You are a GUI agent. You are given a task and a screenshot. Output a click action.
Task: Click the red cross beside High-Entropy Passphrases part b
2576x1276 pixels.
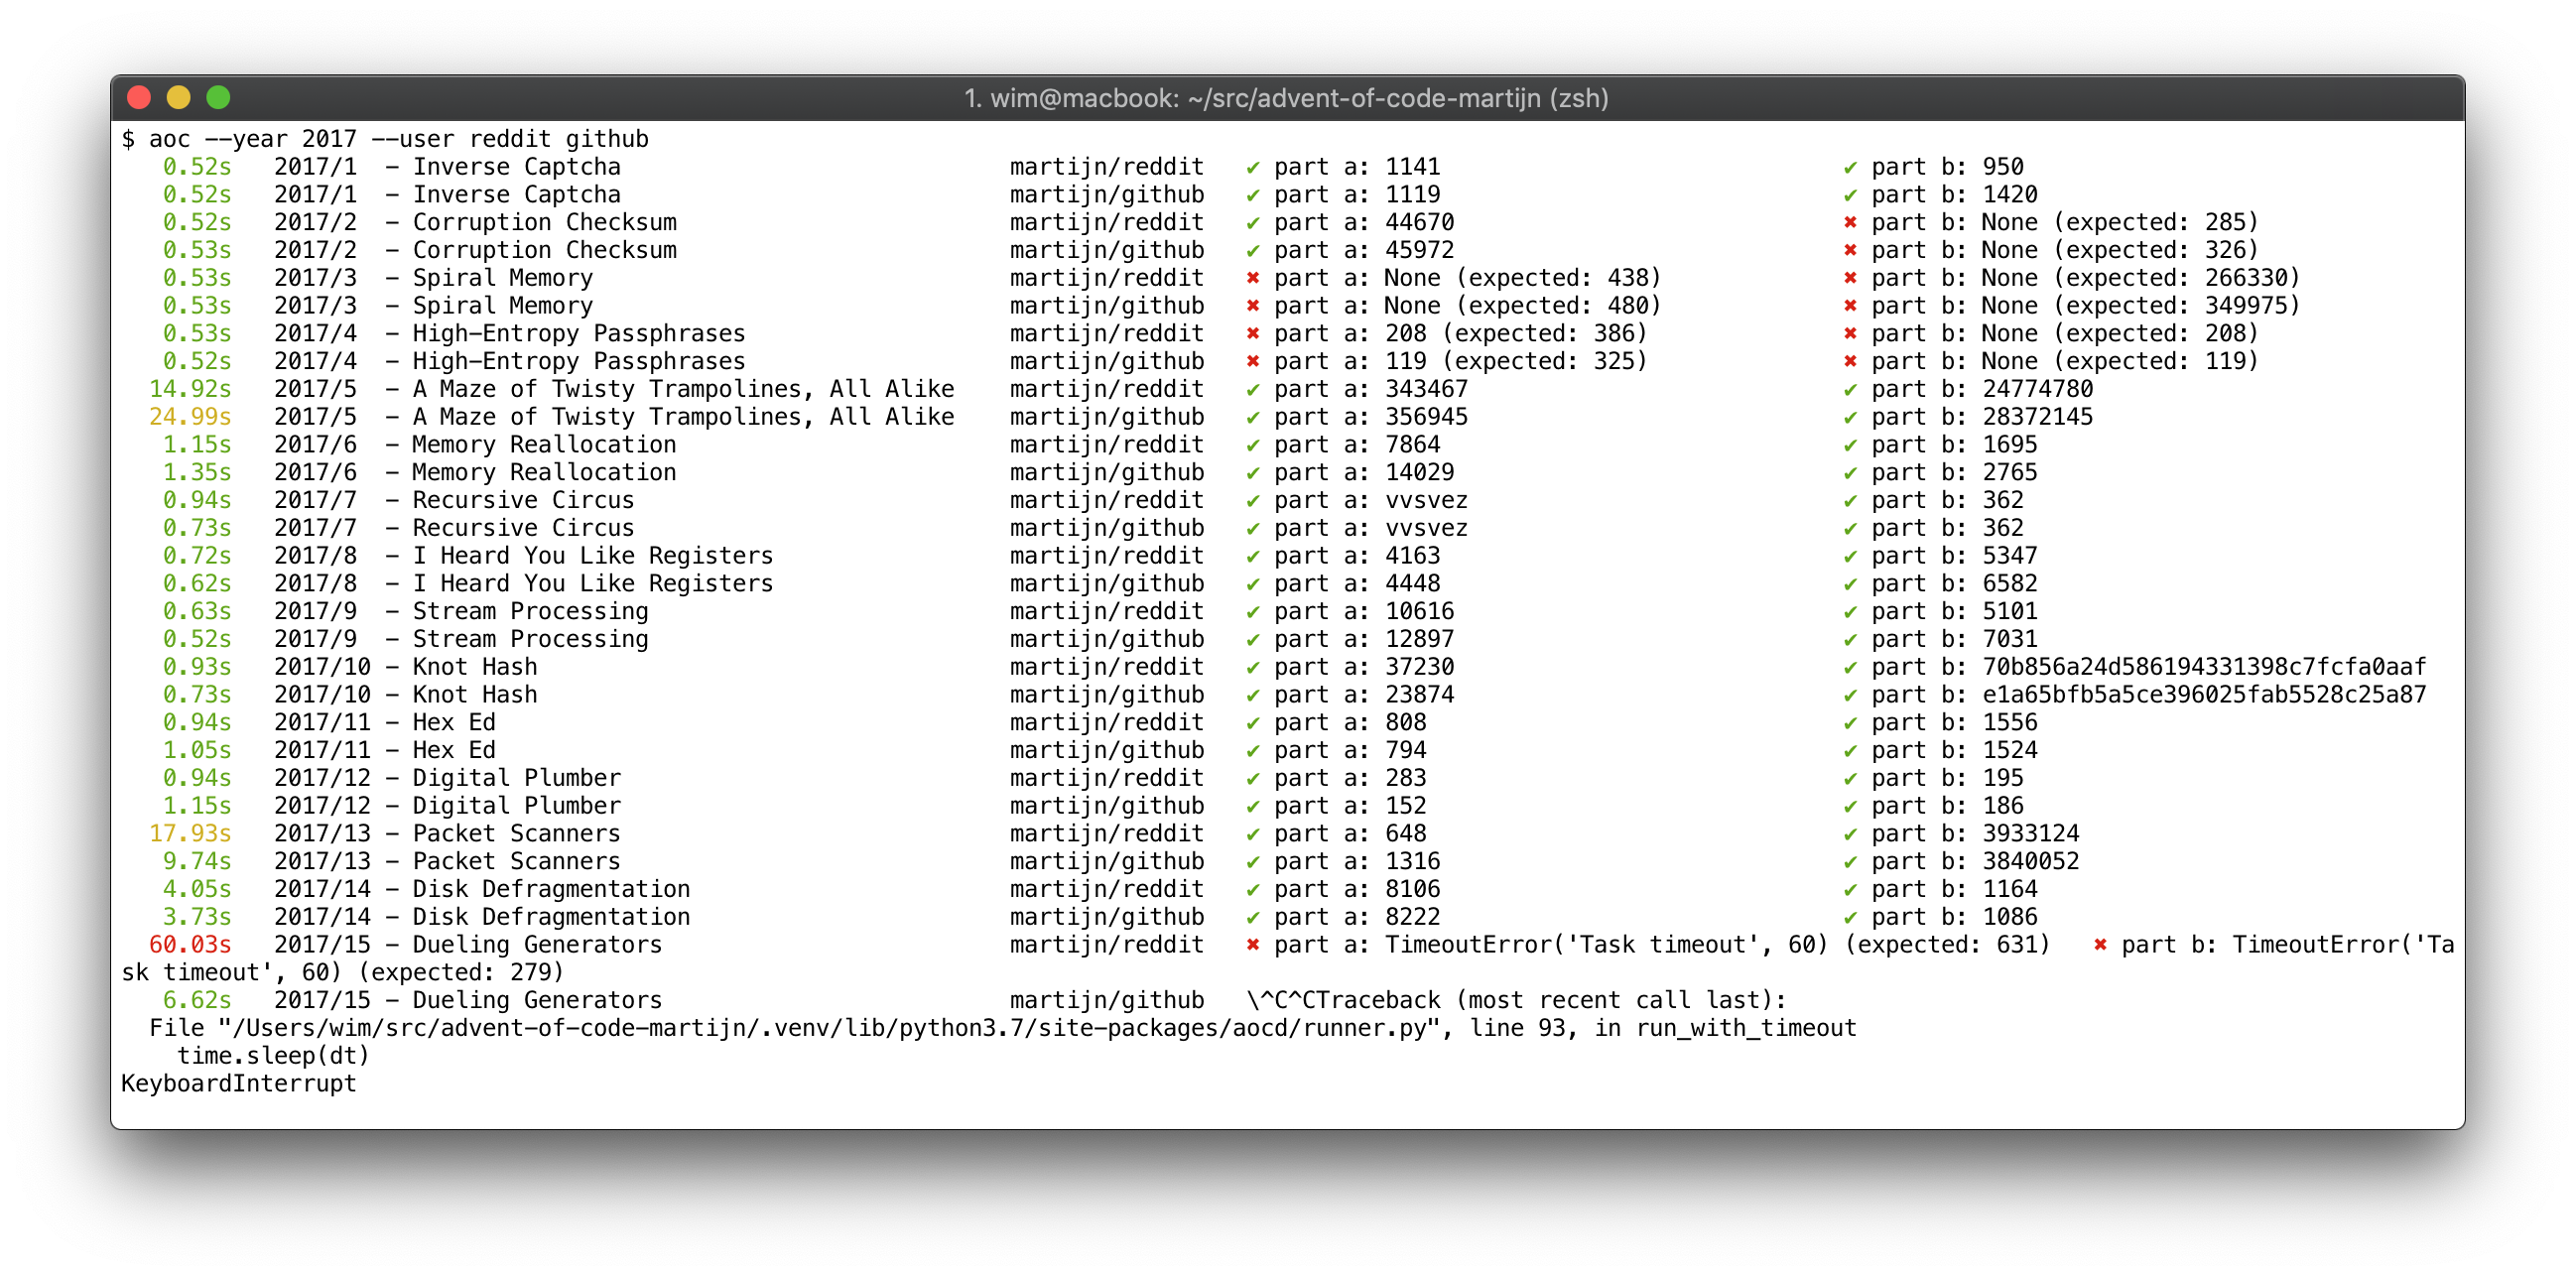[x=1851, y=333]
